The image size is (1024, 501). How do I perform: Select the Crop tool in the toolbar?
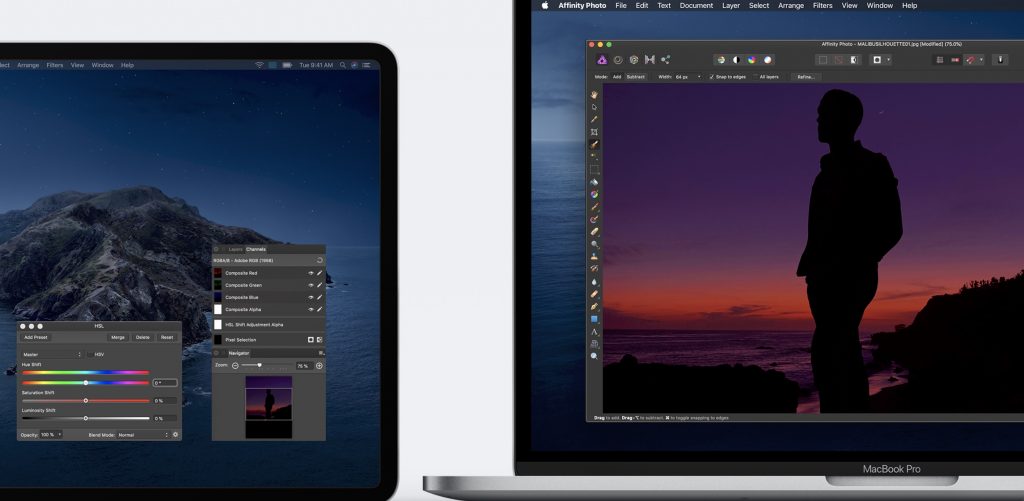(594, 132)
